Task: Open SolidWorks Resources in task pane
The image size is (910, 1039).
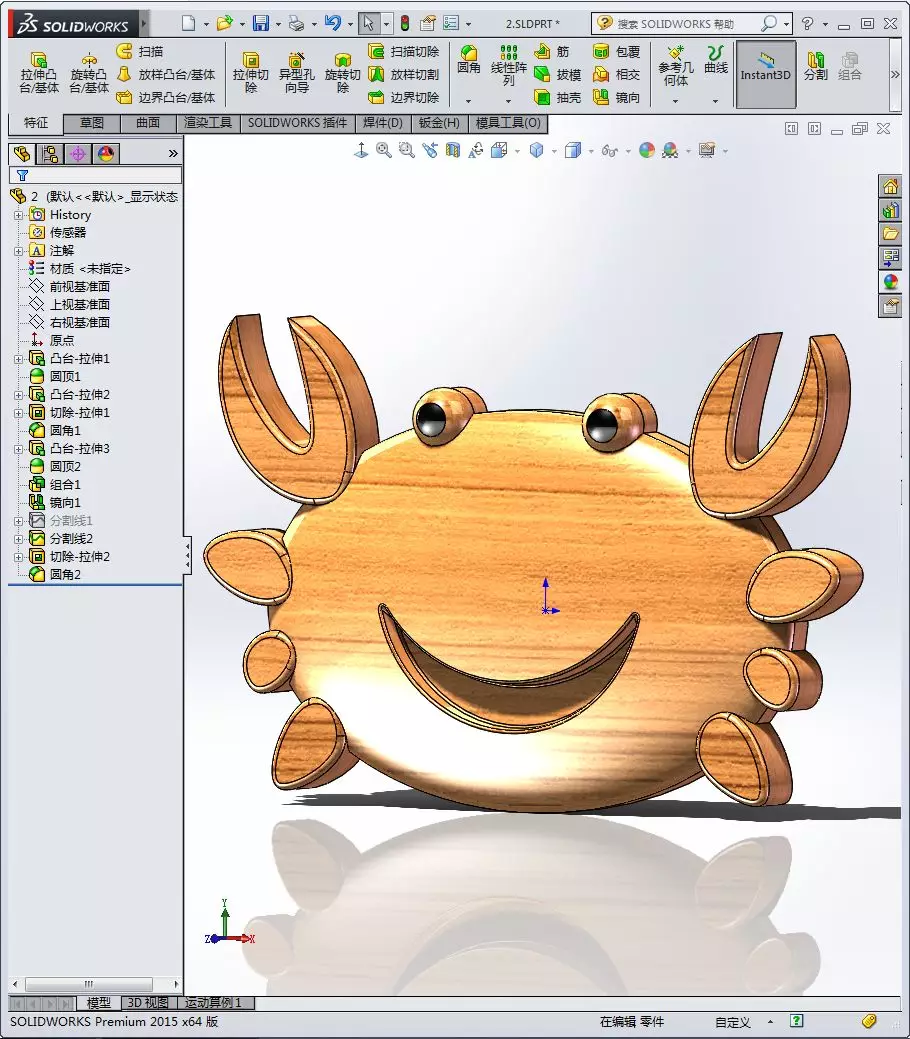Action: pos(890,187)
